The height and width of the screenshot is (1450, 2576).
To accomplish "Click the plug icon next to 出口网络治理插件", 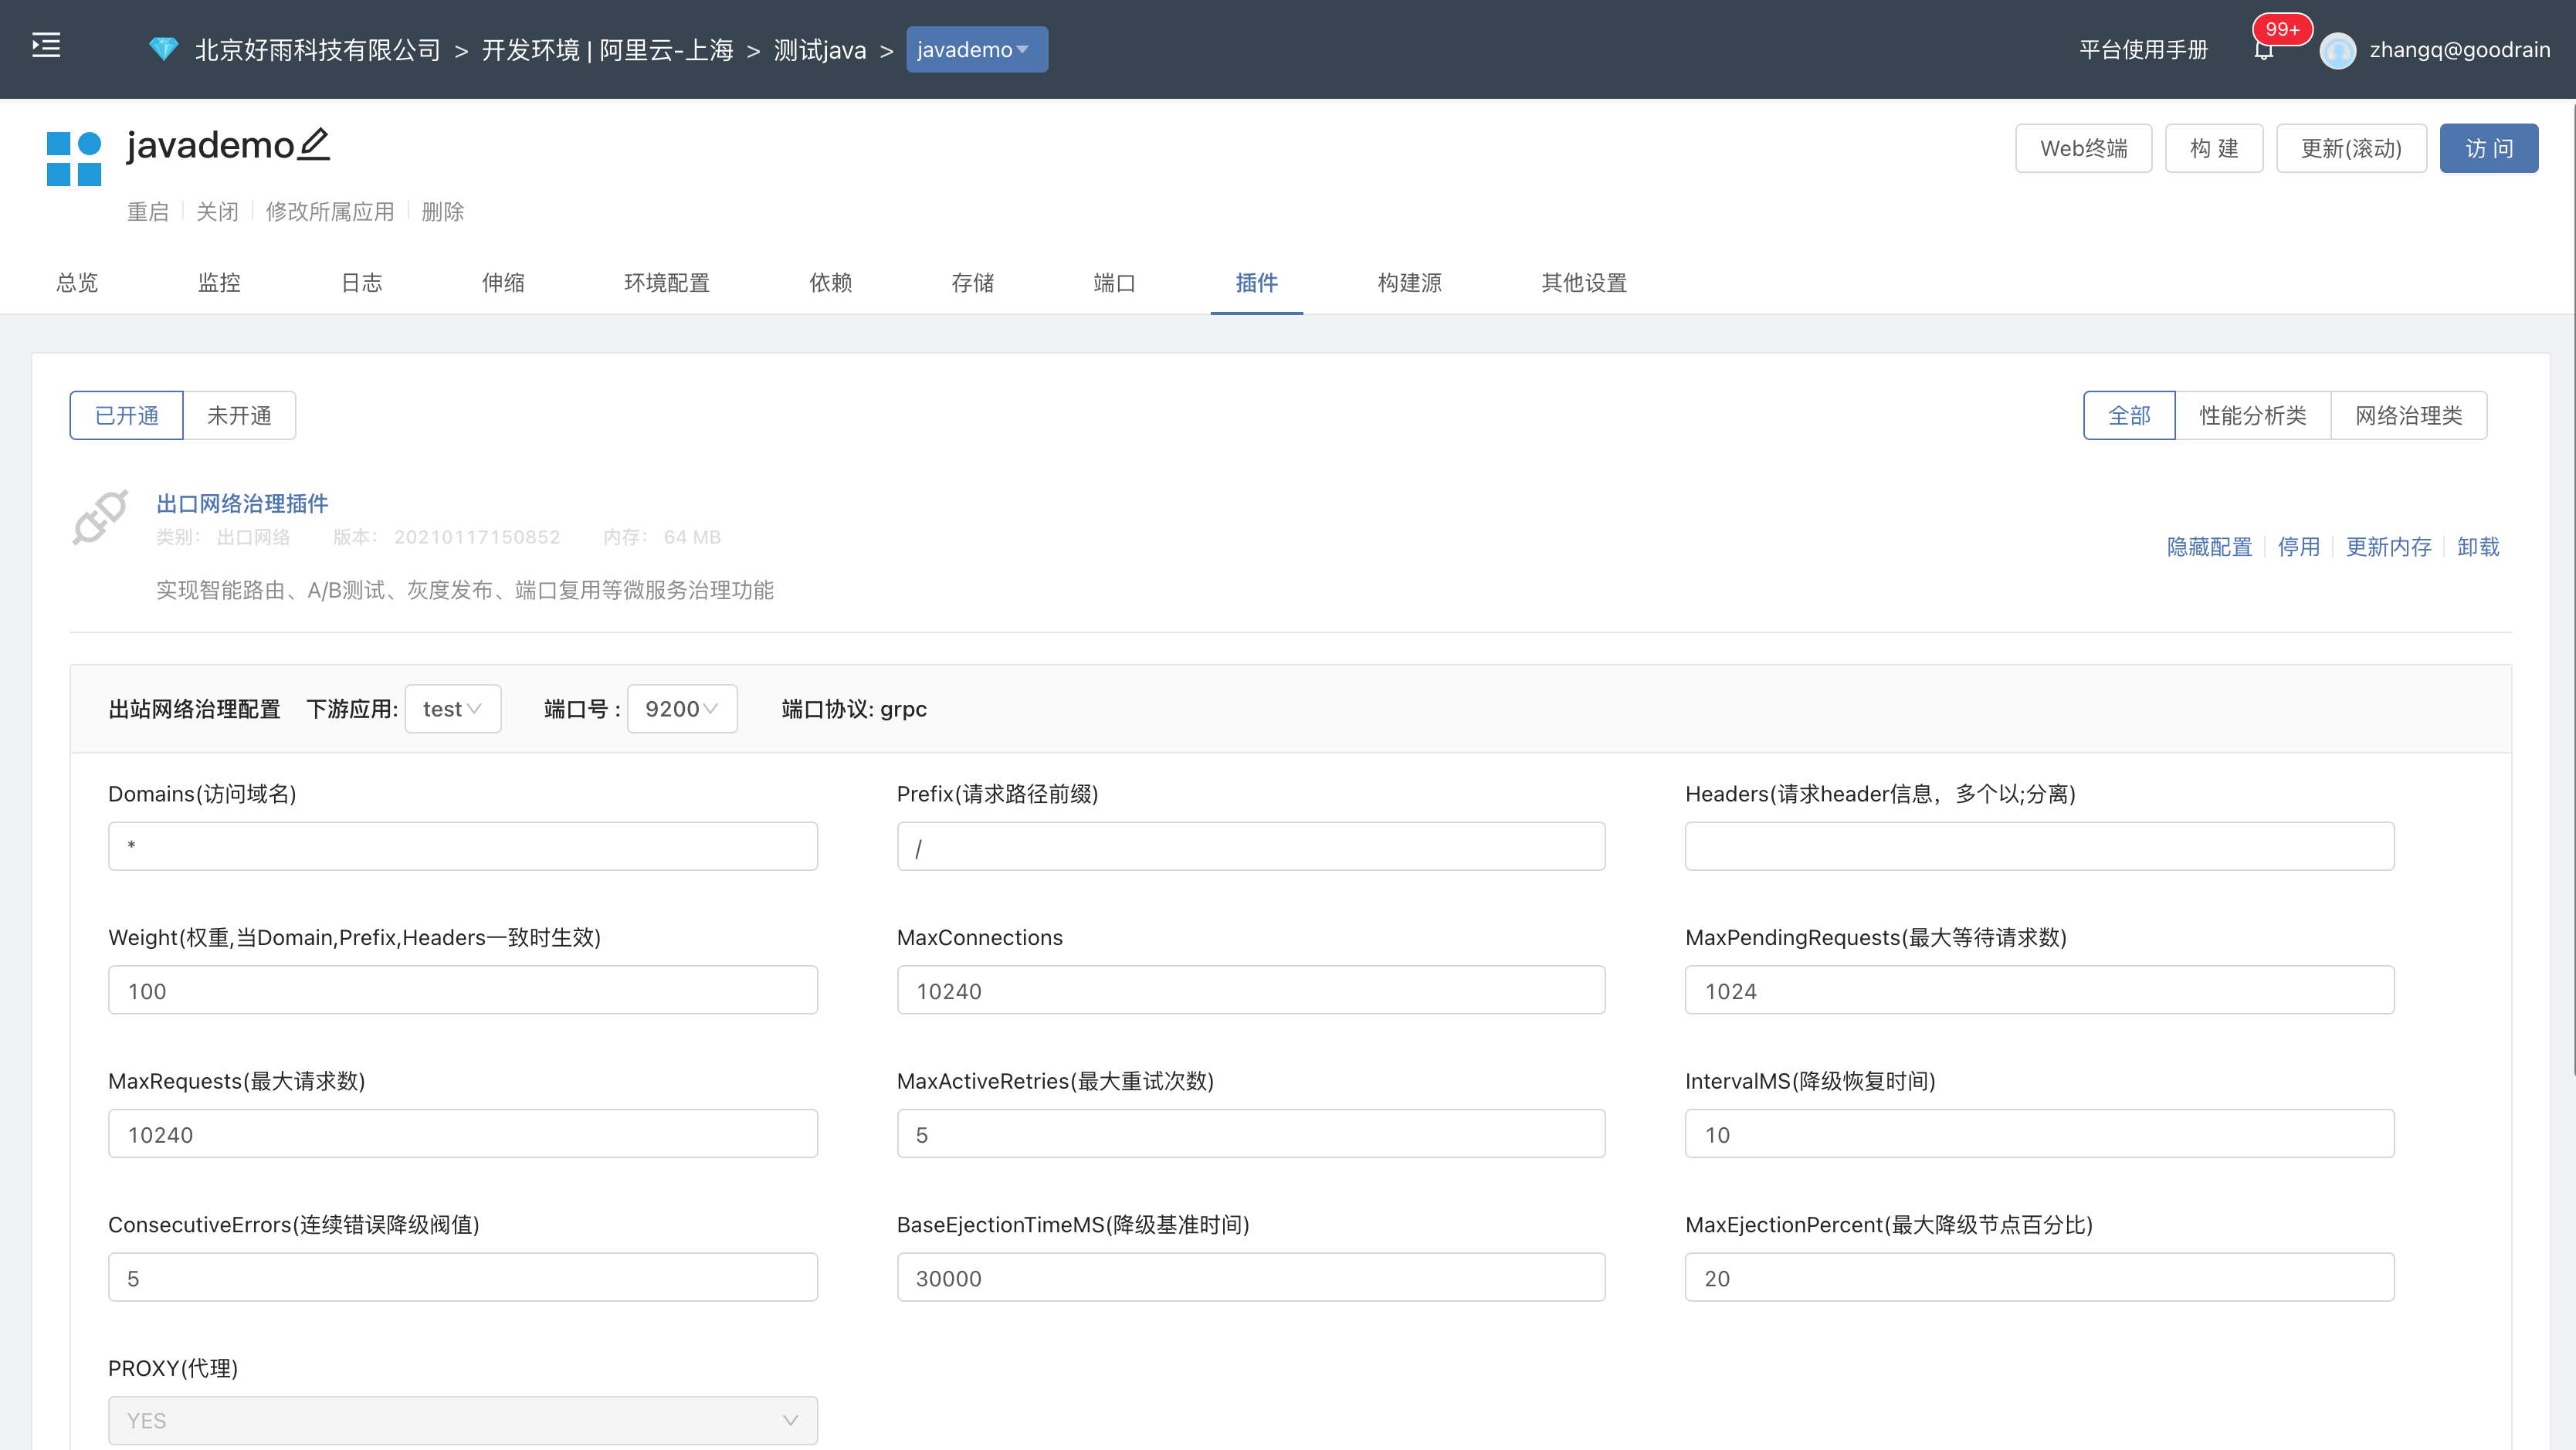I will 100,518.
